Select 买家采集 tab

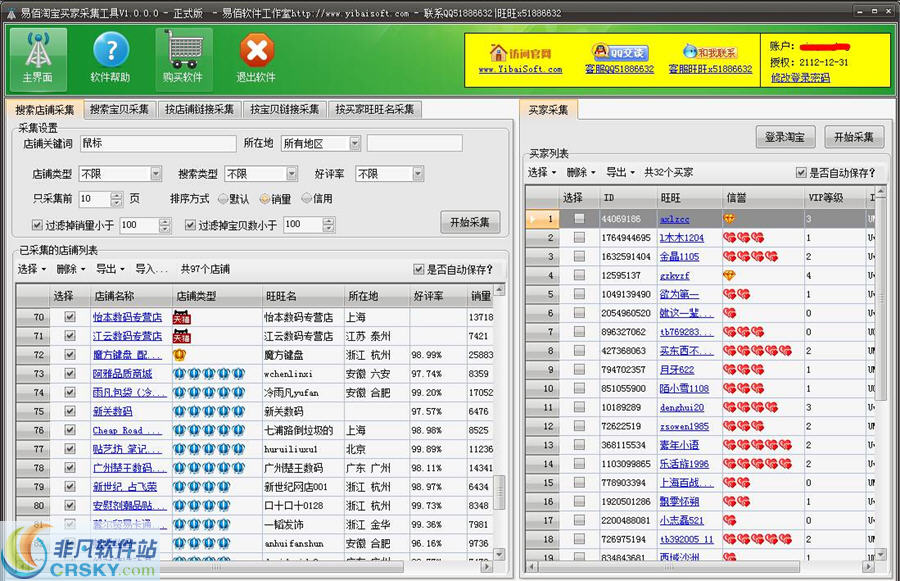click(548, 110)
